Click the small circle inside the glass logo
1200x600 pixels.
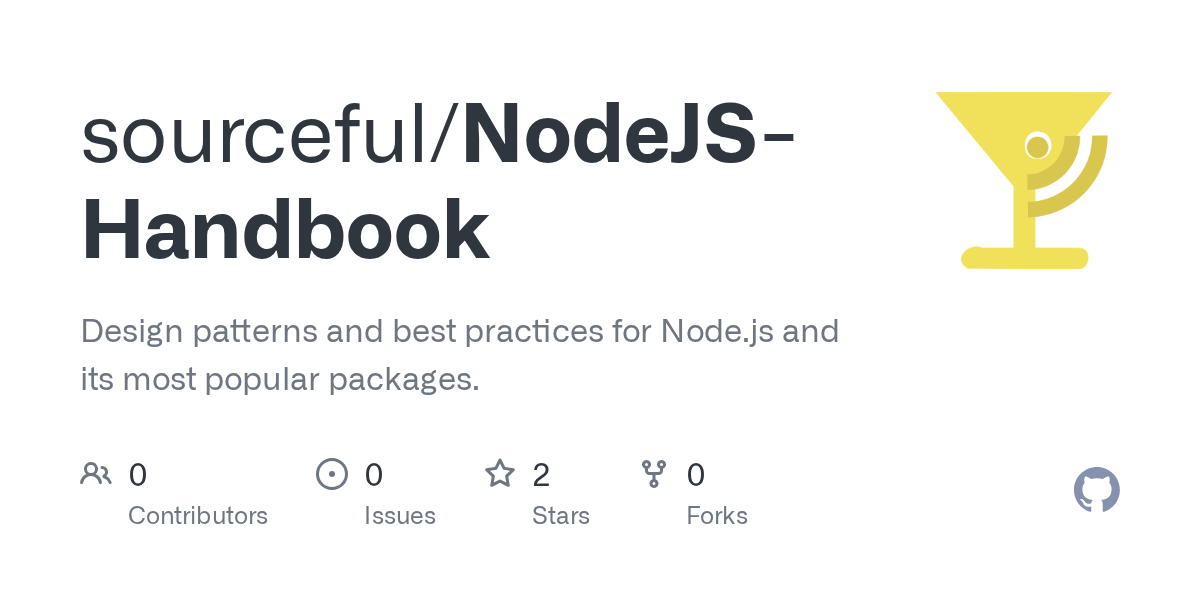tap(1037, 148)
